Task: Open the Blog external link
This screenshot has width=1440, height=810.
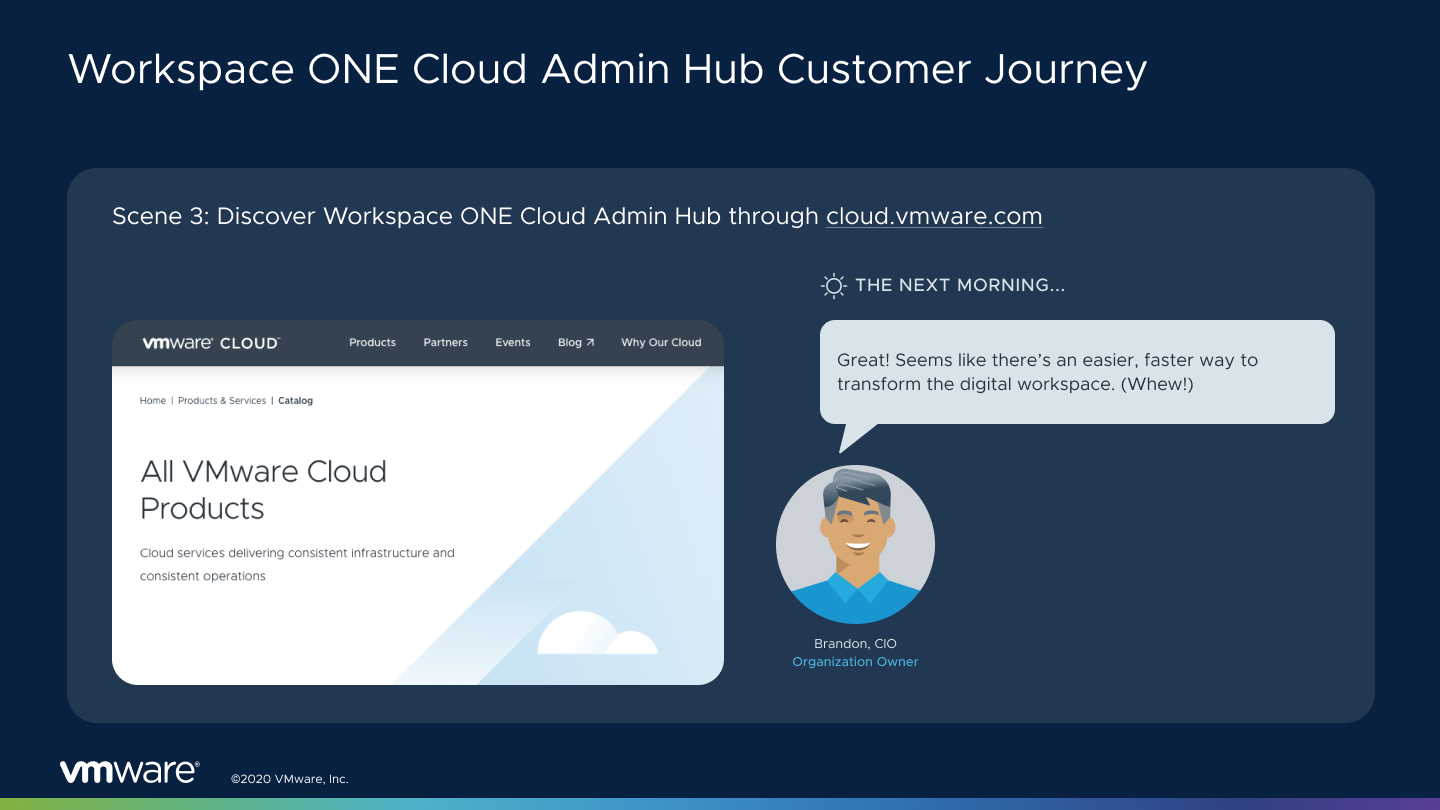Action: [576, 342]
